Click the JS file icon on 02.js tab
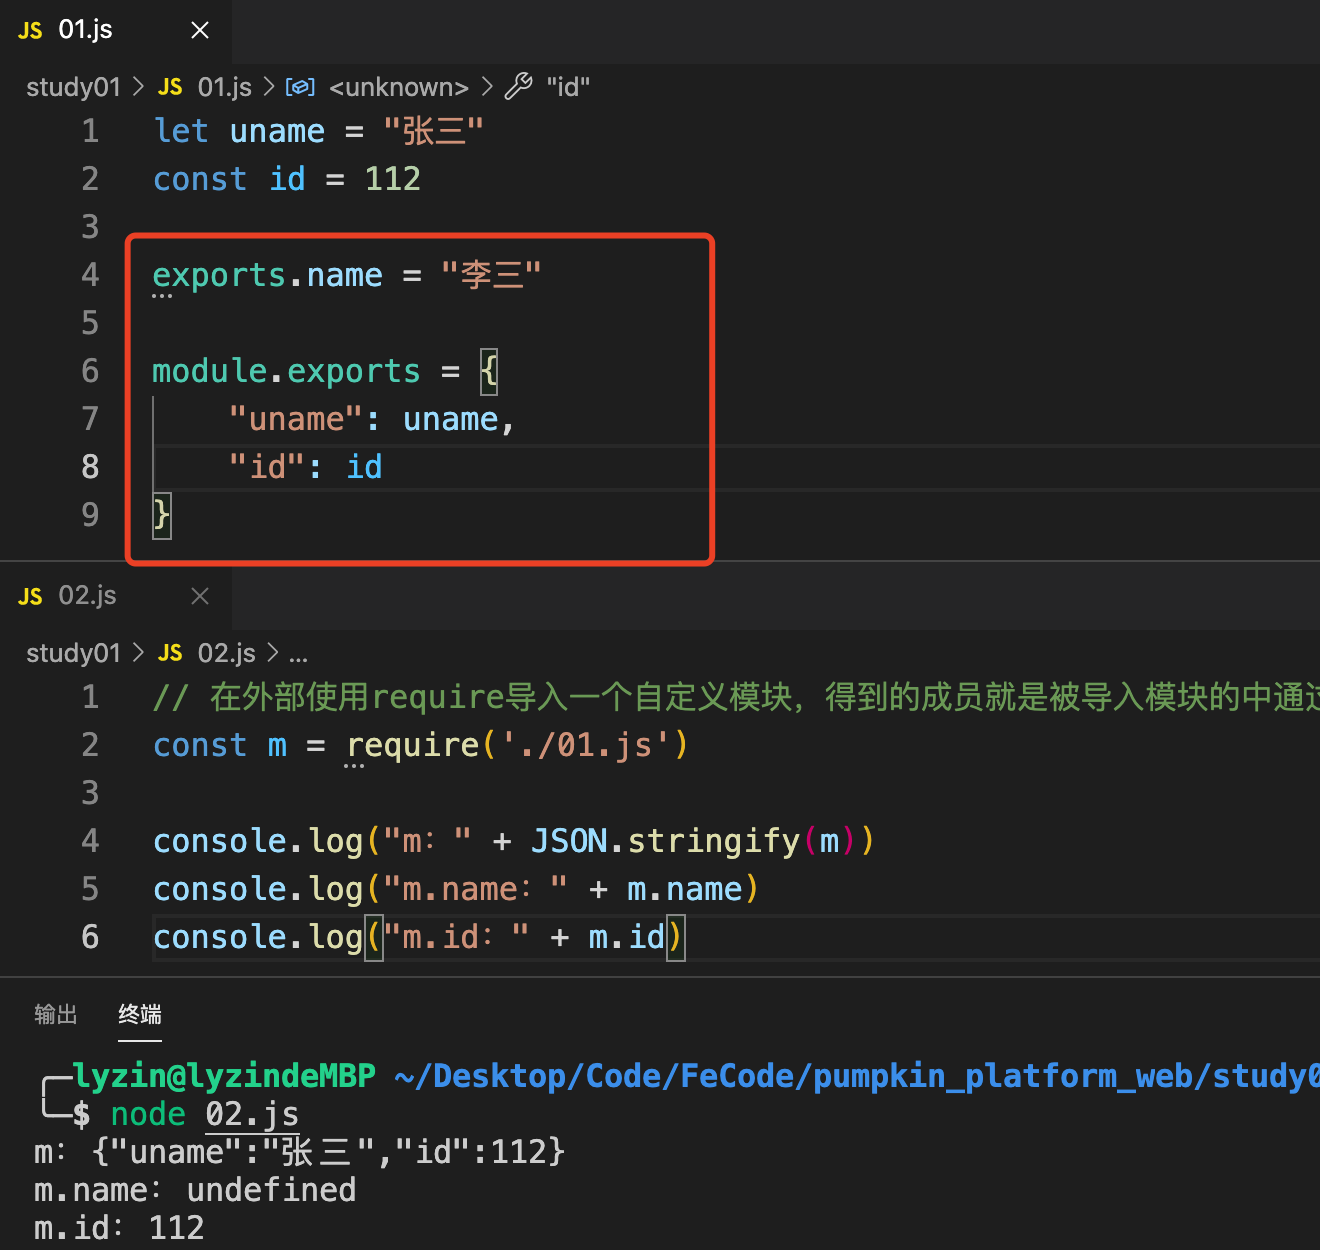The image size is (1320, 1250). point(30,597)
